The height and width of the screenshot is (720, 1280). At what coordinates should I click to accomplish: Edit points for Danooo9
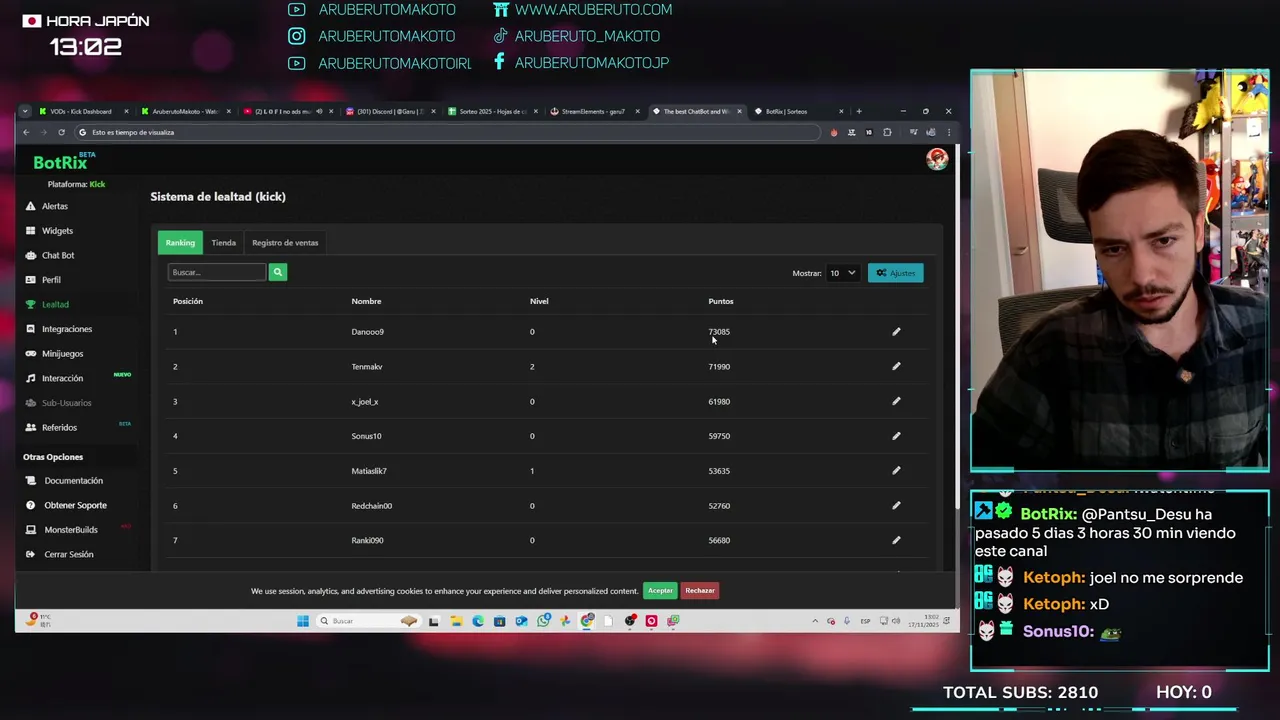(x=896, y=331)
